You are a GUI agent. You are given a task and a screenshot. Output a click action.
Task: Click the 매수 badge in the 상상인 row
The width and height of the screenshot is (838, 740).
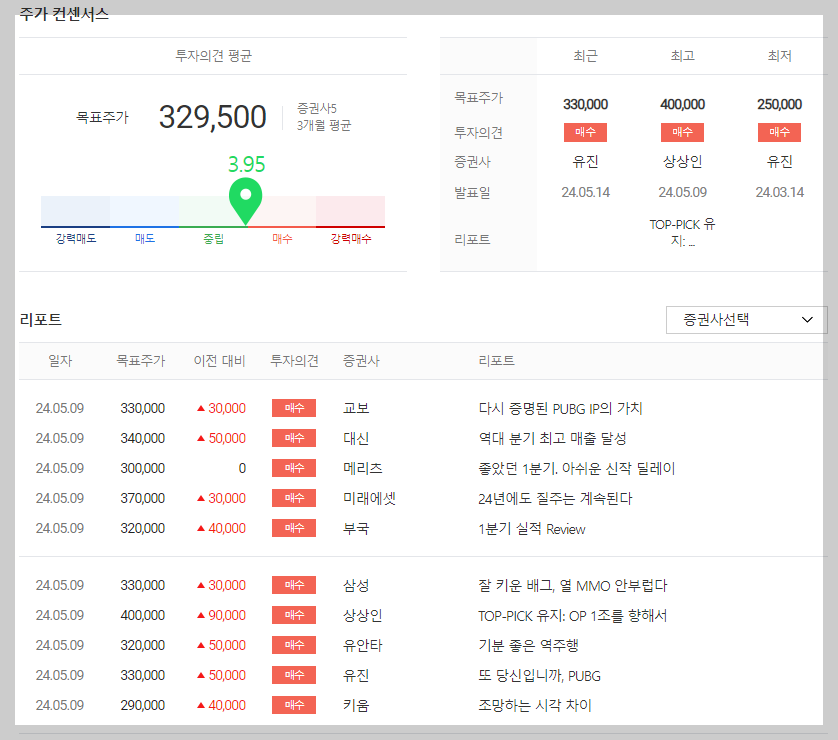point(294,615)
